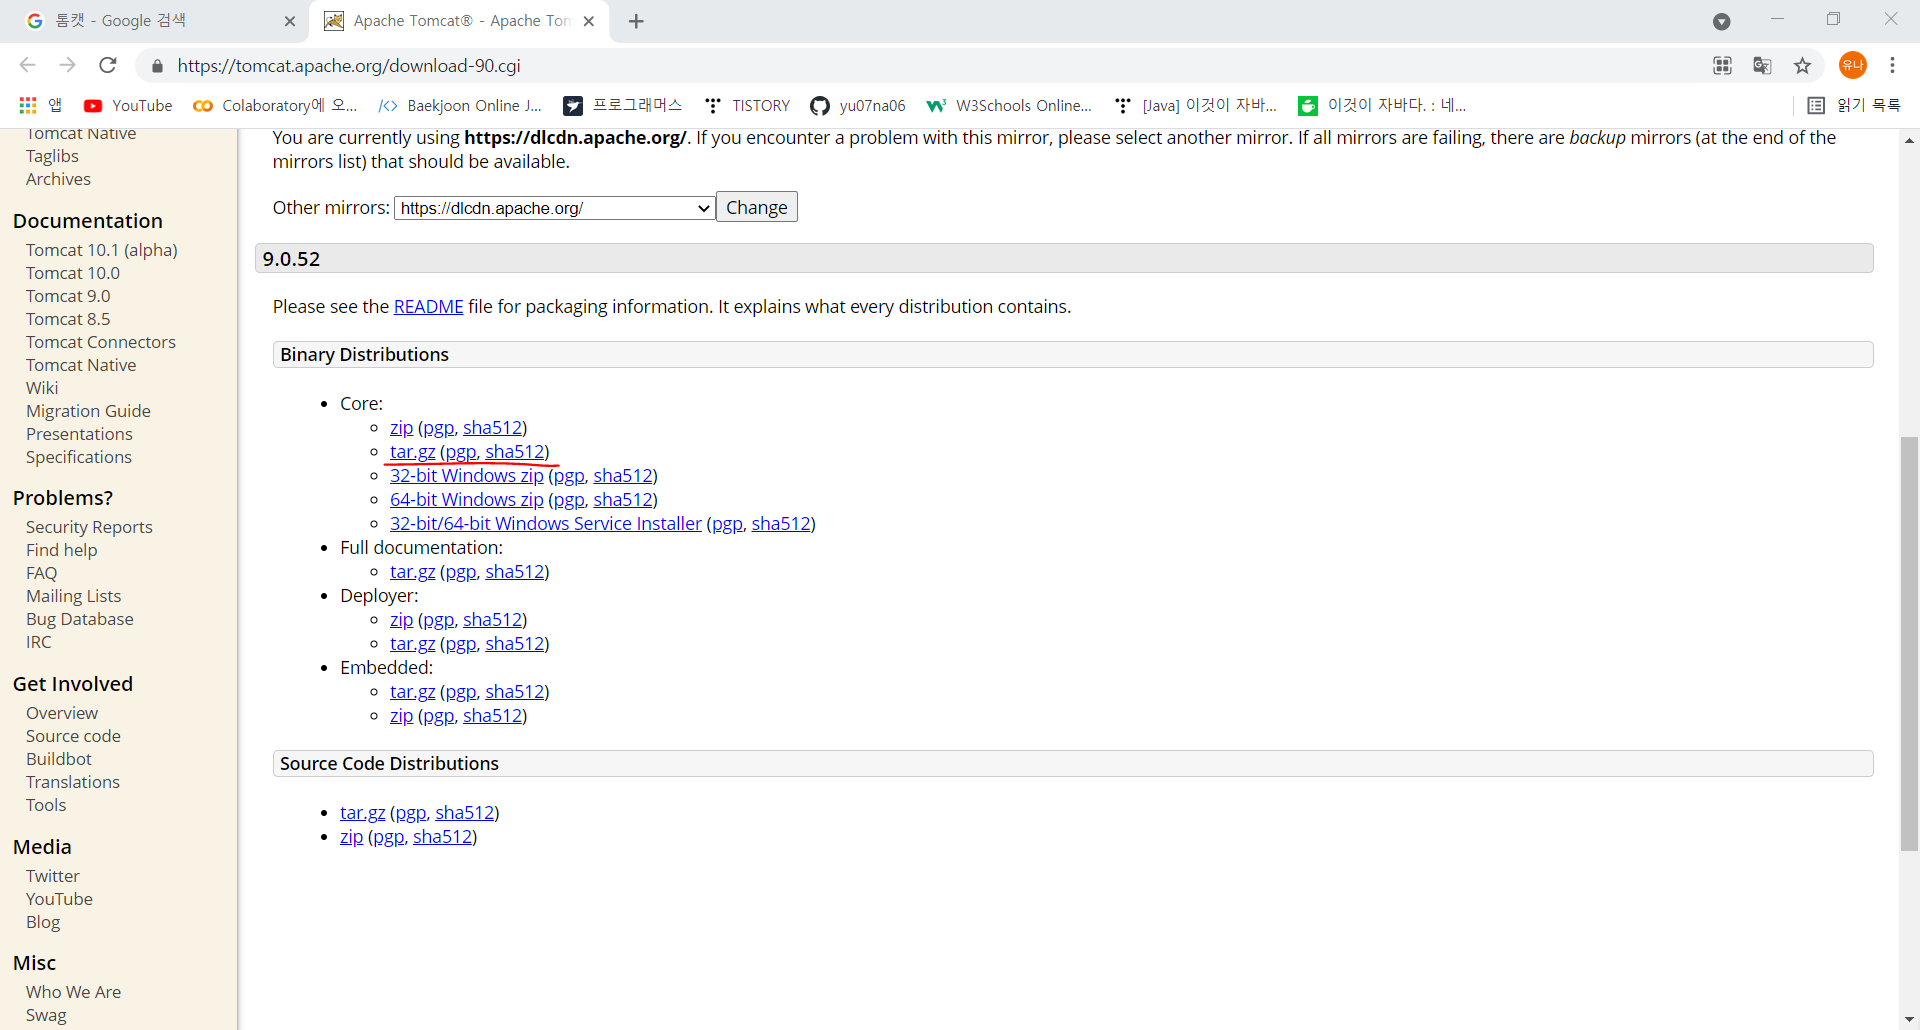Screen dimensions: 1920x1030
Task: Click the tab search dropdown icon
Action: click(1721, 21)
